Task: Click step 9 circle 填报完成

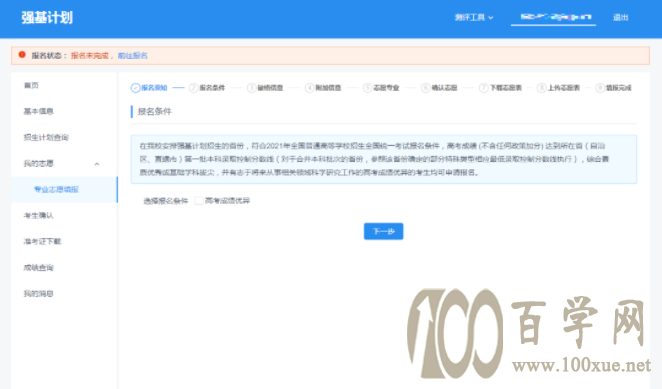Action: (x=600, y=88)
